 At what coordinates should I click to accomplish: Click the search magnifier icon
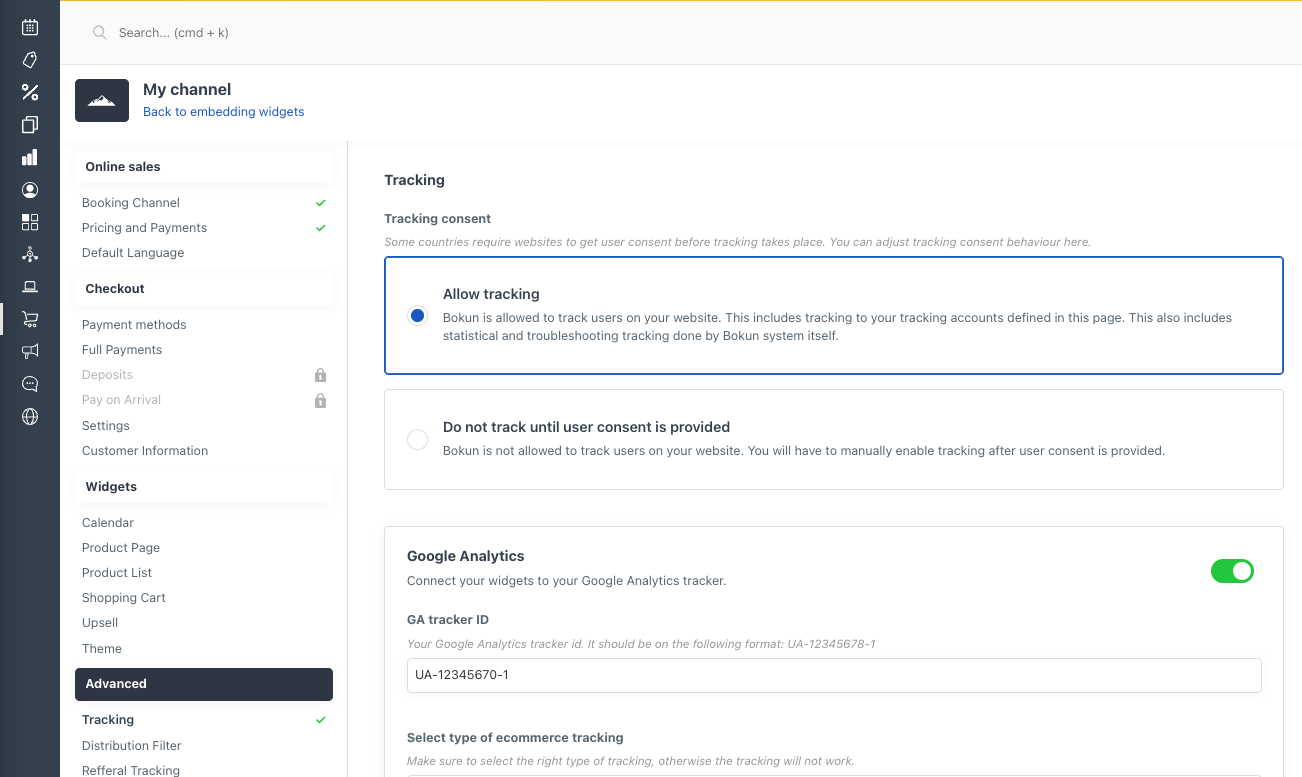99,33
